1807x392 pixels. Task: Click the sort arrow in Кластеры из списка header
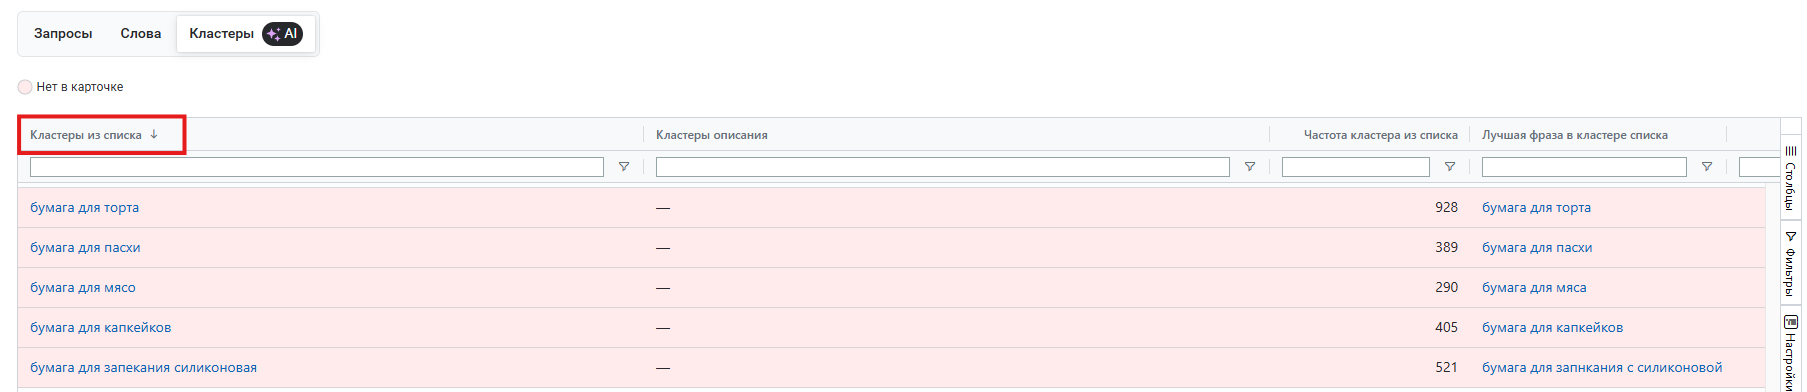coord(154,134)
